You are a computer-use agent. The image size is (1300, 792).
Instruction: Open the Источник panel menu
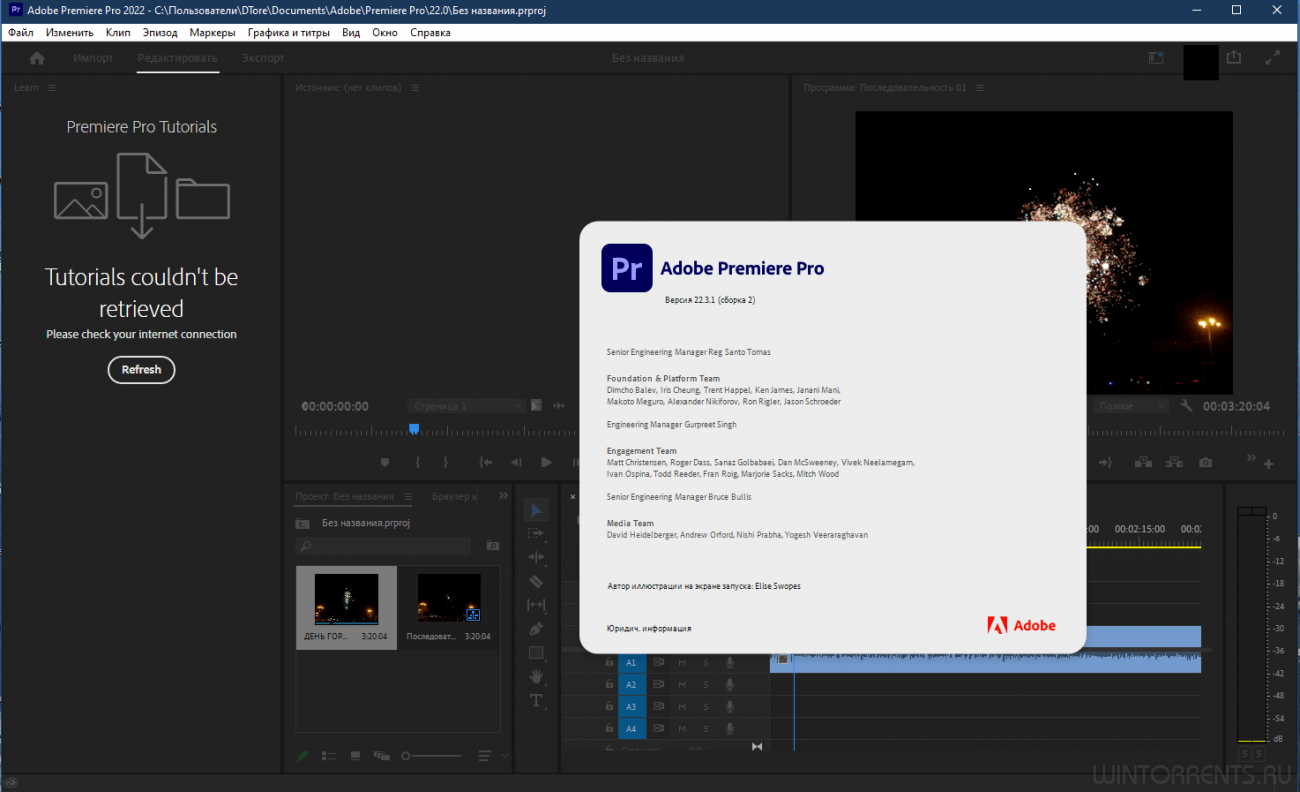click(x=415, y=88)
